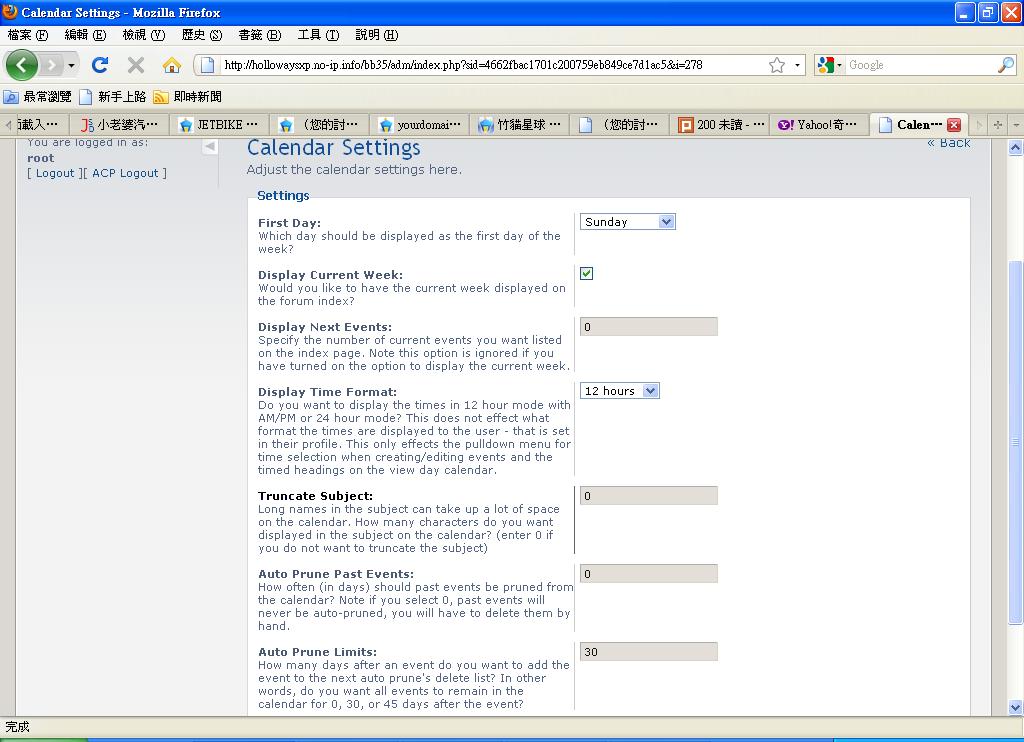
Task: Open the list all tabs dropdown
Action: click(x=1016, y=125)
